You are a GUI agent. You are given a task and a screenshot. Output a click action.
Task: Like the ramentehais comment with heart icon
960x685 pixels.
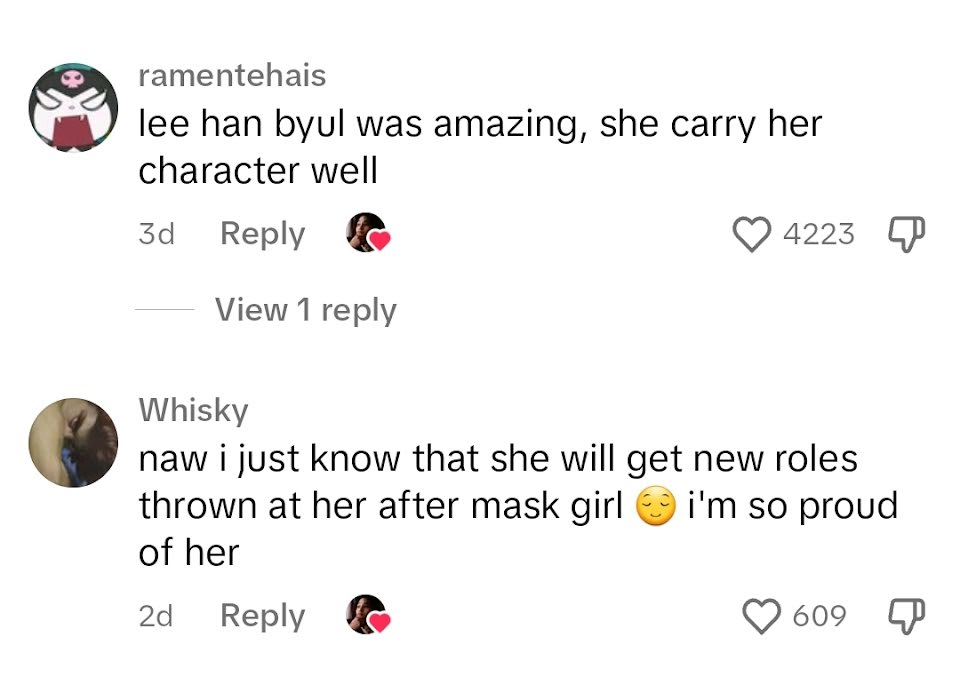pos(752,235)
